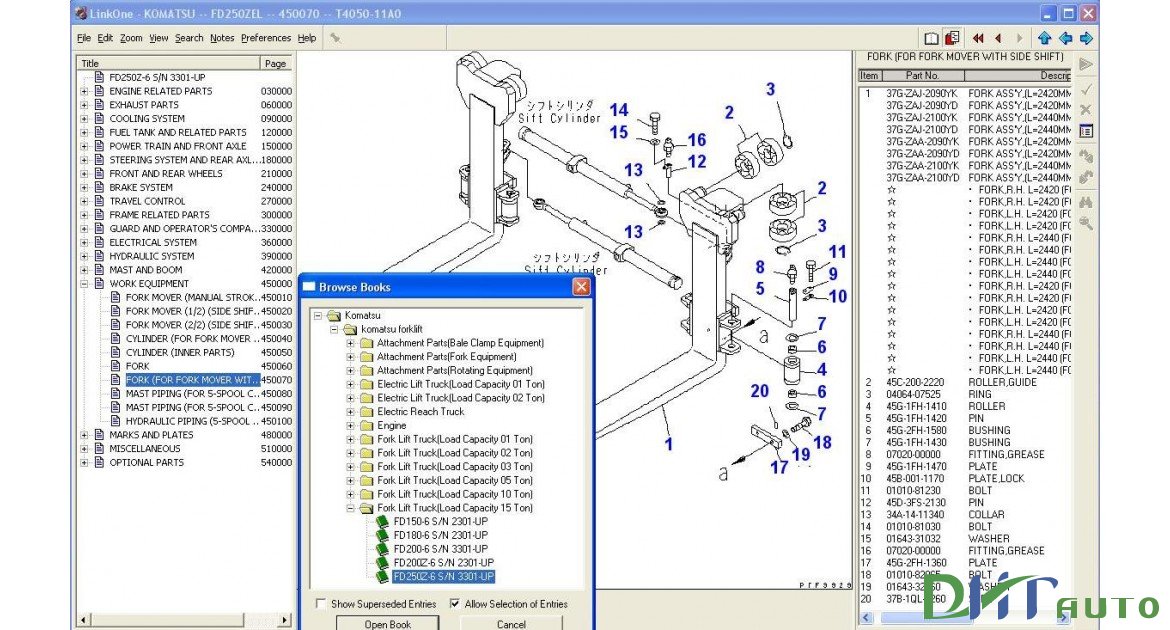Screen dimensions: 1170x630
Task: Click the pin icon next to Help menu
Action: coord(336,38)
